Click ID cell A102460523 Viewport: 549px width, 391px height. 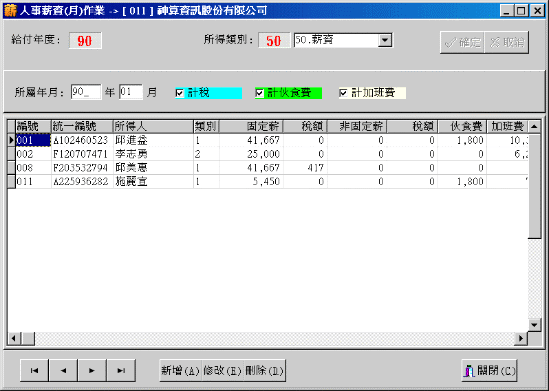pyautogui.click(x=82, y=140)
